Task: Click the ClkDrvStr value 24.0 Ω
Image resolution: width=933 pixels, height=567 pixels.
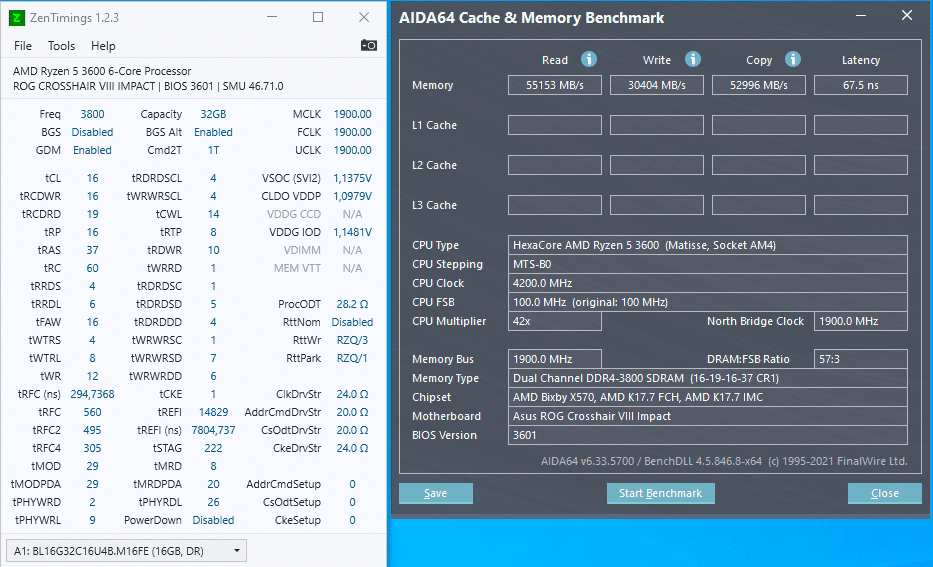Action: [x=352, y=394]
